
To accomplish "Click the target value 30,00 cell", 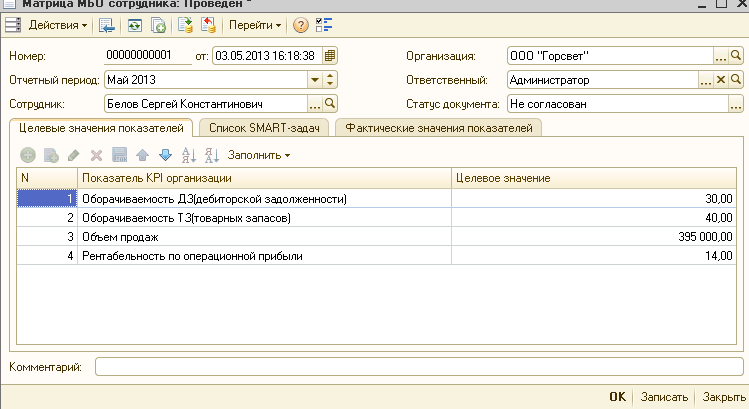I will coord(594,198).
